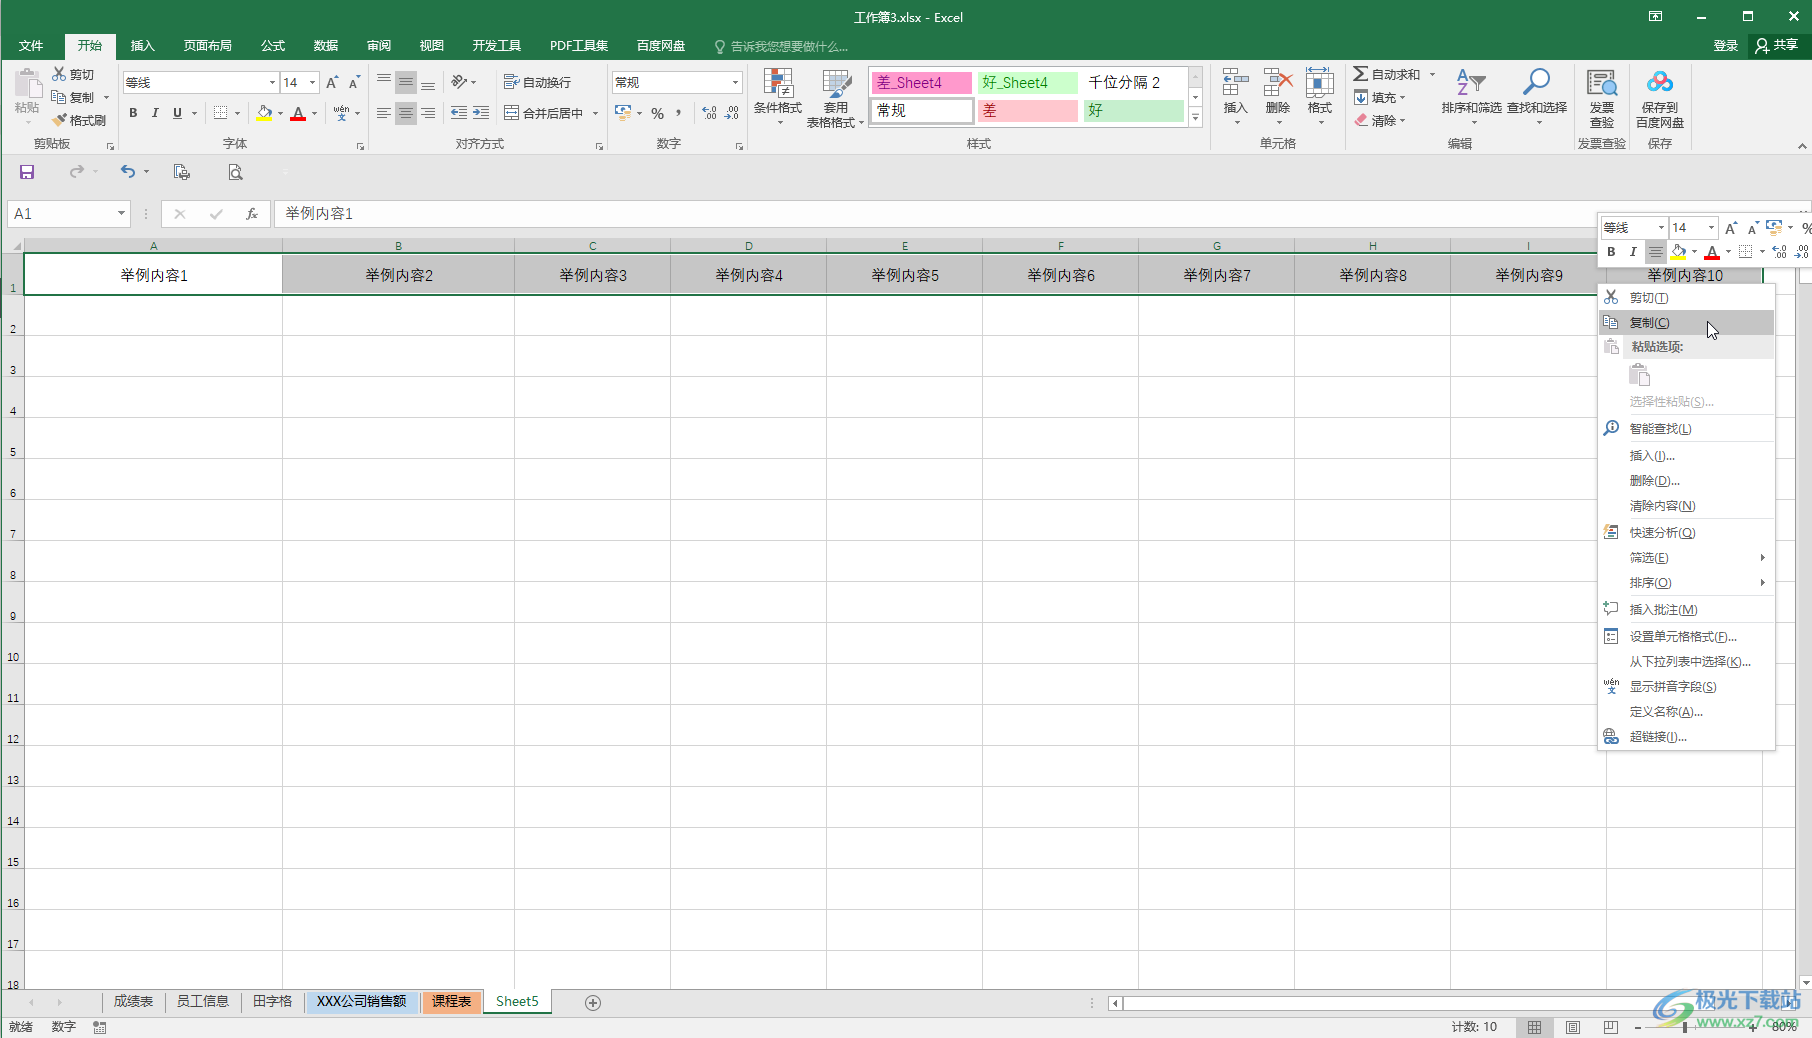Viewport: 1812px width, 1038px height.
Task: Toggle center horizontal alignment in ribbon
Action: (x=405, y=113)
